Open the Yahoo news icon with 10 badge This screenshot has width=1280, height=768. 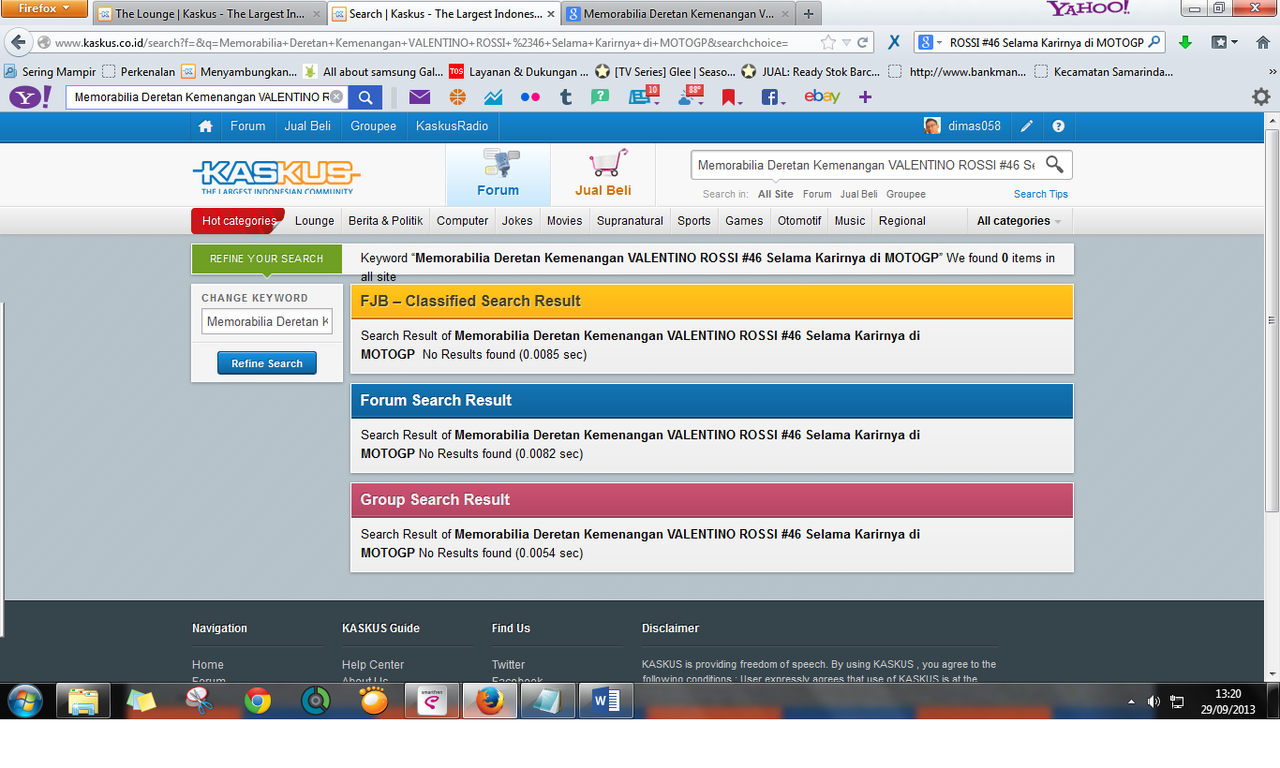(x=643, y=96)
